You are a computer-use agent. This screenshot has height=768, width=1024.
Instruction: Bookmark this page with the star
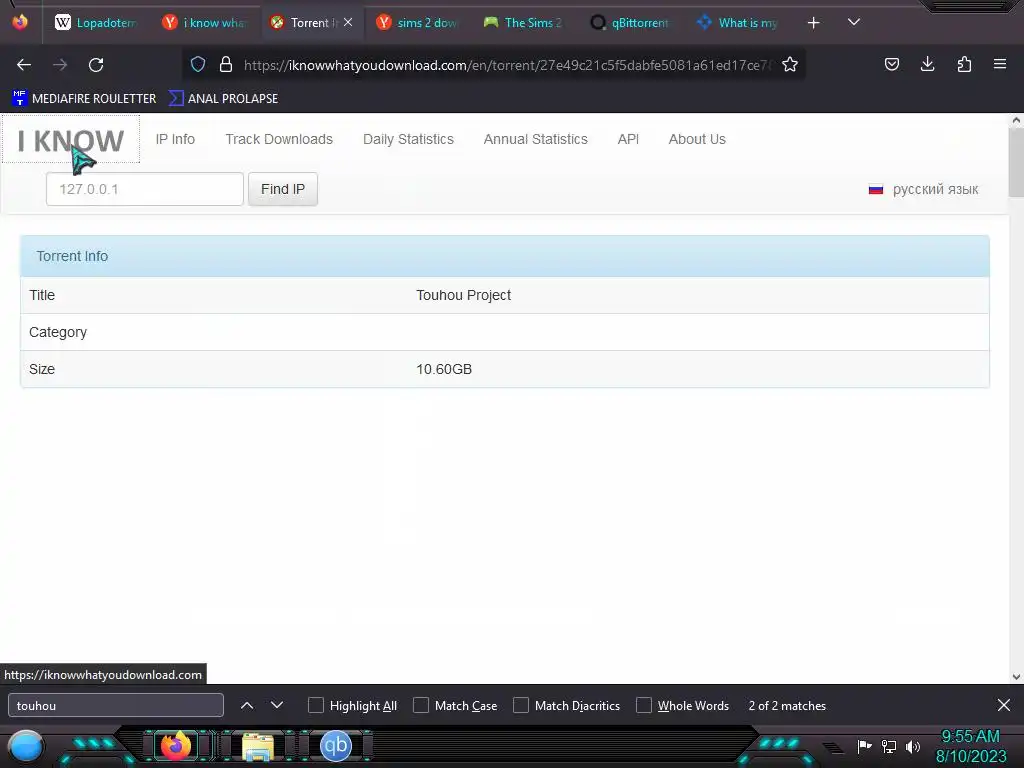tap(790, 64)
